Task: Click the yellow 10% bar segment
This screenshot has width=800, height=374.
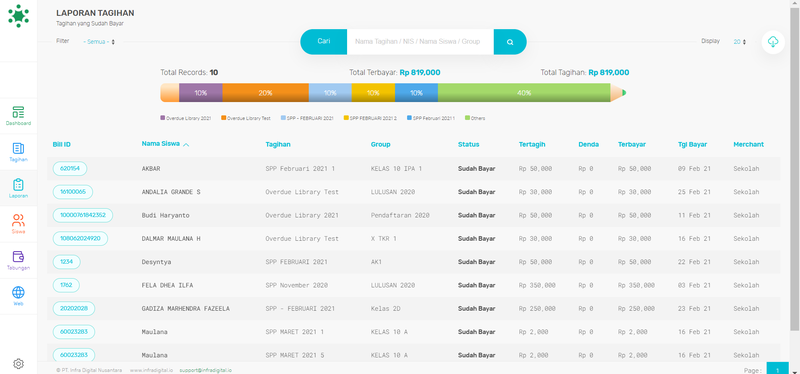Action: pos(373,93)
